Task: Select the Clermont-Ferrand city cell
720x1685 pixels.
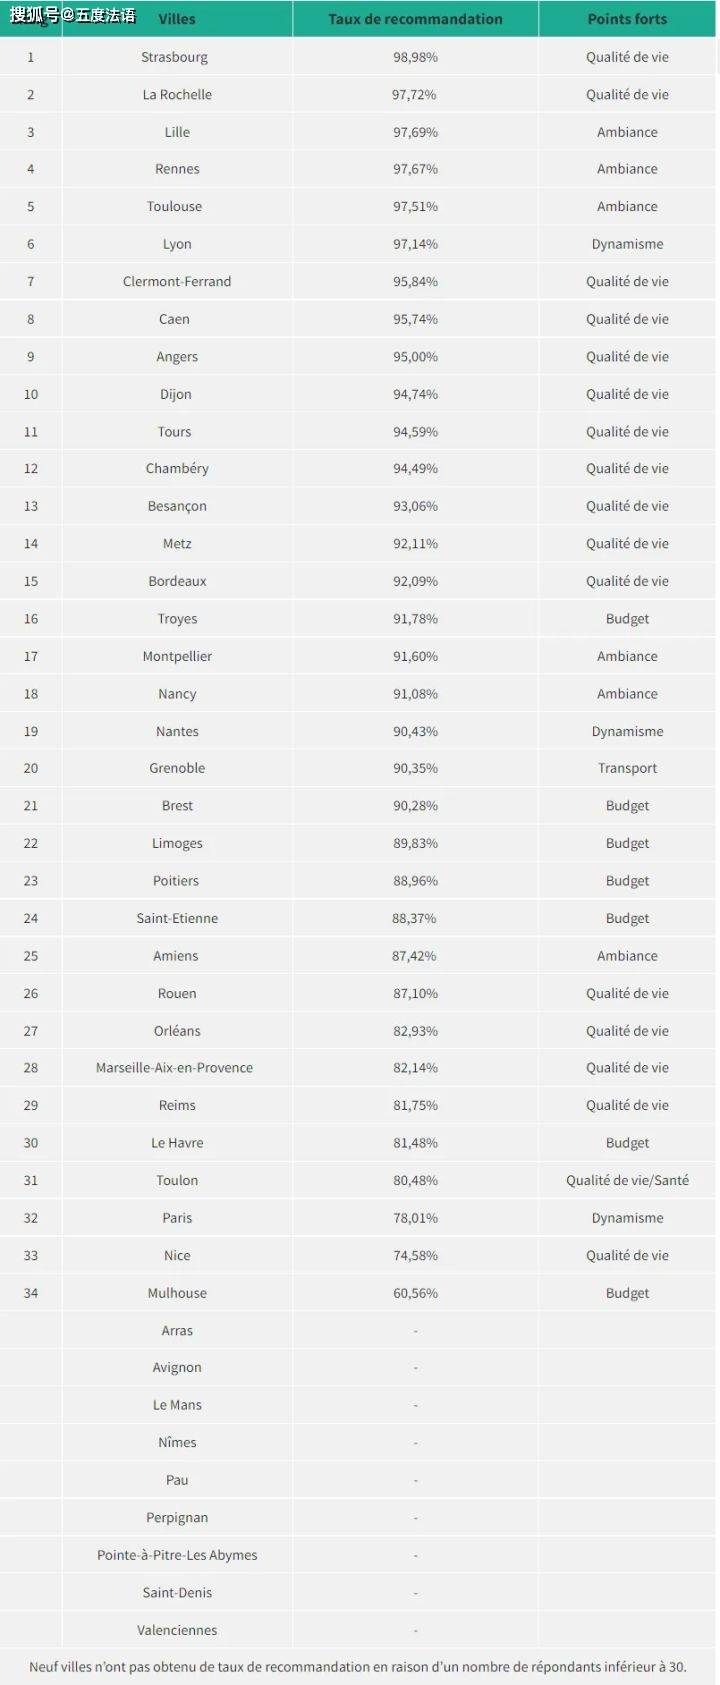Action: [177, 282]
